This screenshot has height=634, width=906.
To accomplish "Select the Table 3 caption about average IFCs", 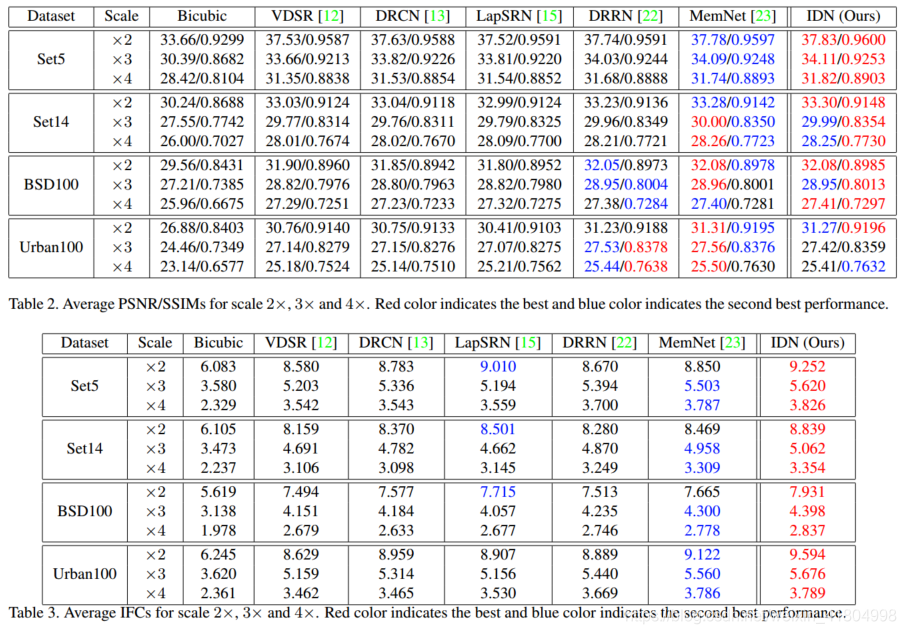I will [x=427, y=613].
